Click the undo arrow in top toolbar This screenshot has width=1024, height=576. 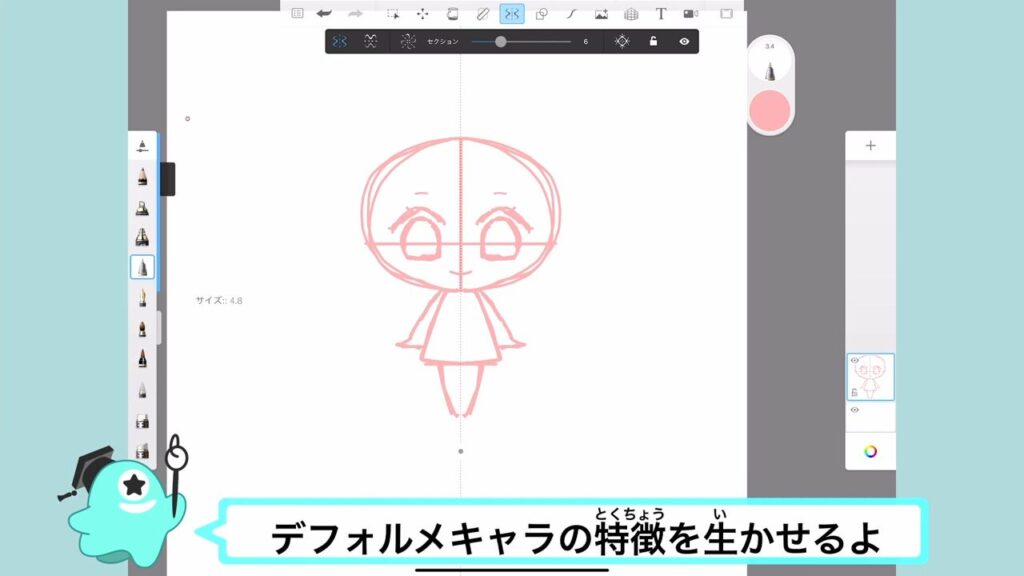pos(324,14)
